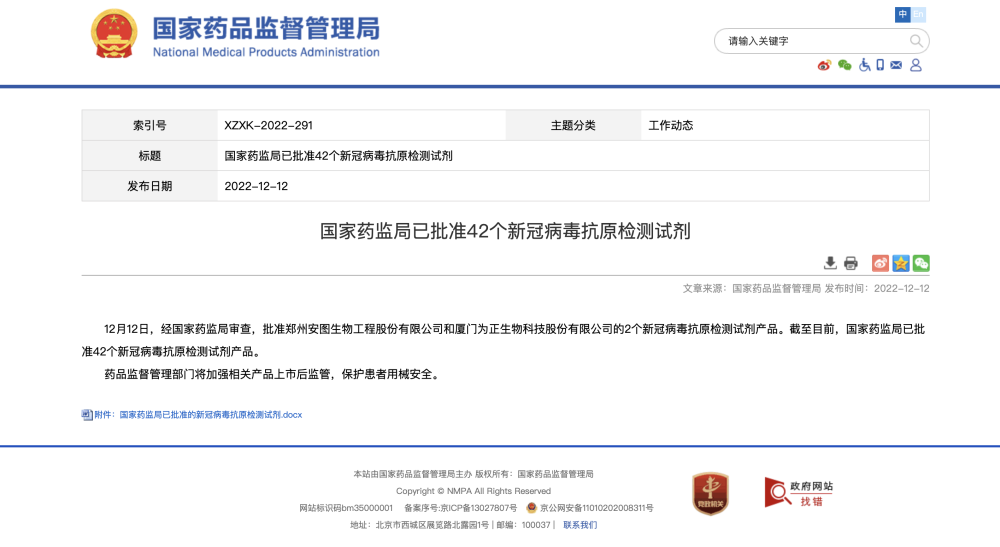Viewport: 1000px width, 547px height.
Task: Click the 索引号 label cell
Action: pyautogui.click(x=149, y=126)
